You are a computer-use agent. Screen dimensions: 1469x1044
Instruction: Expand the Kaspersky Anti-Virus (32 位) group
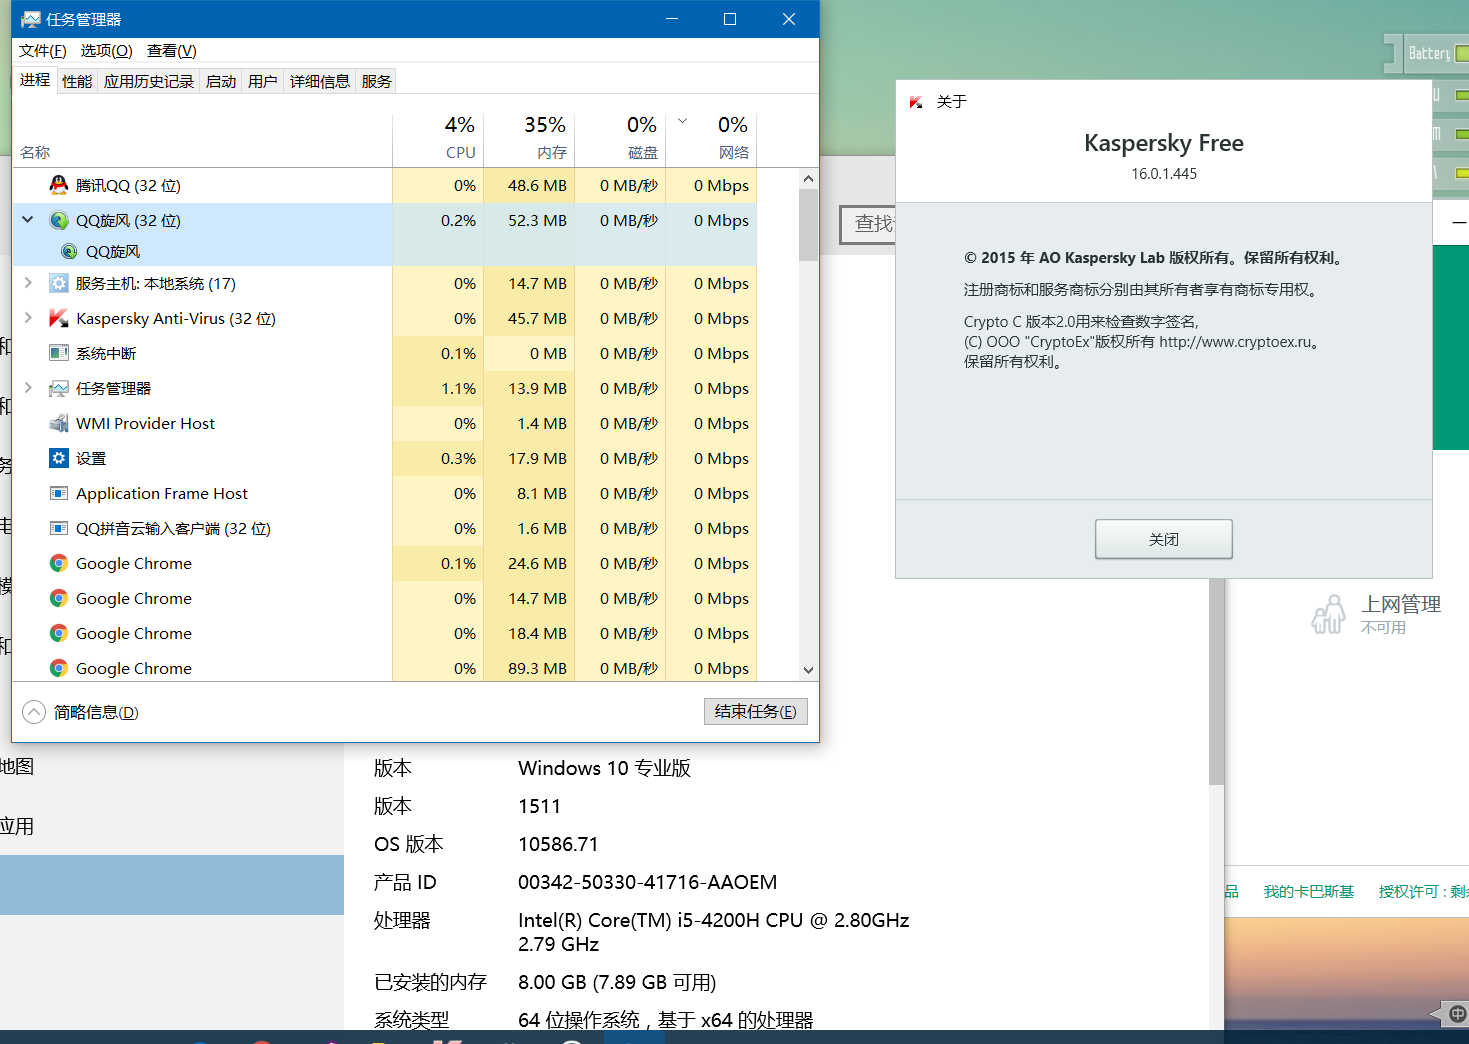28,318
